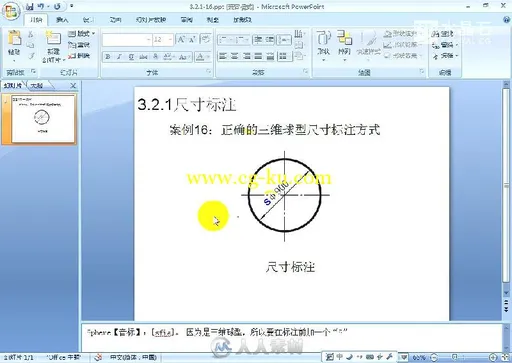The height and width of the screenshot is (363, 512).
Task: Click the Save icon in quick access toolbar
Action: (x=30, y=6)
